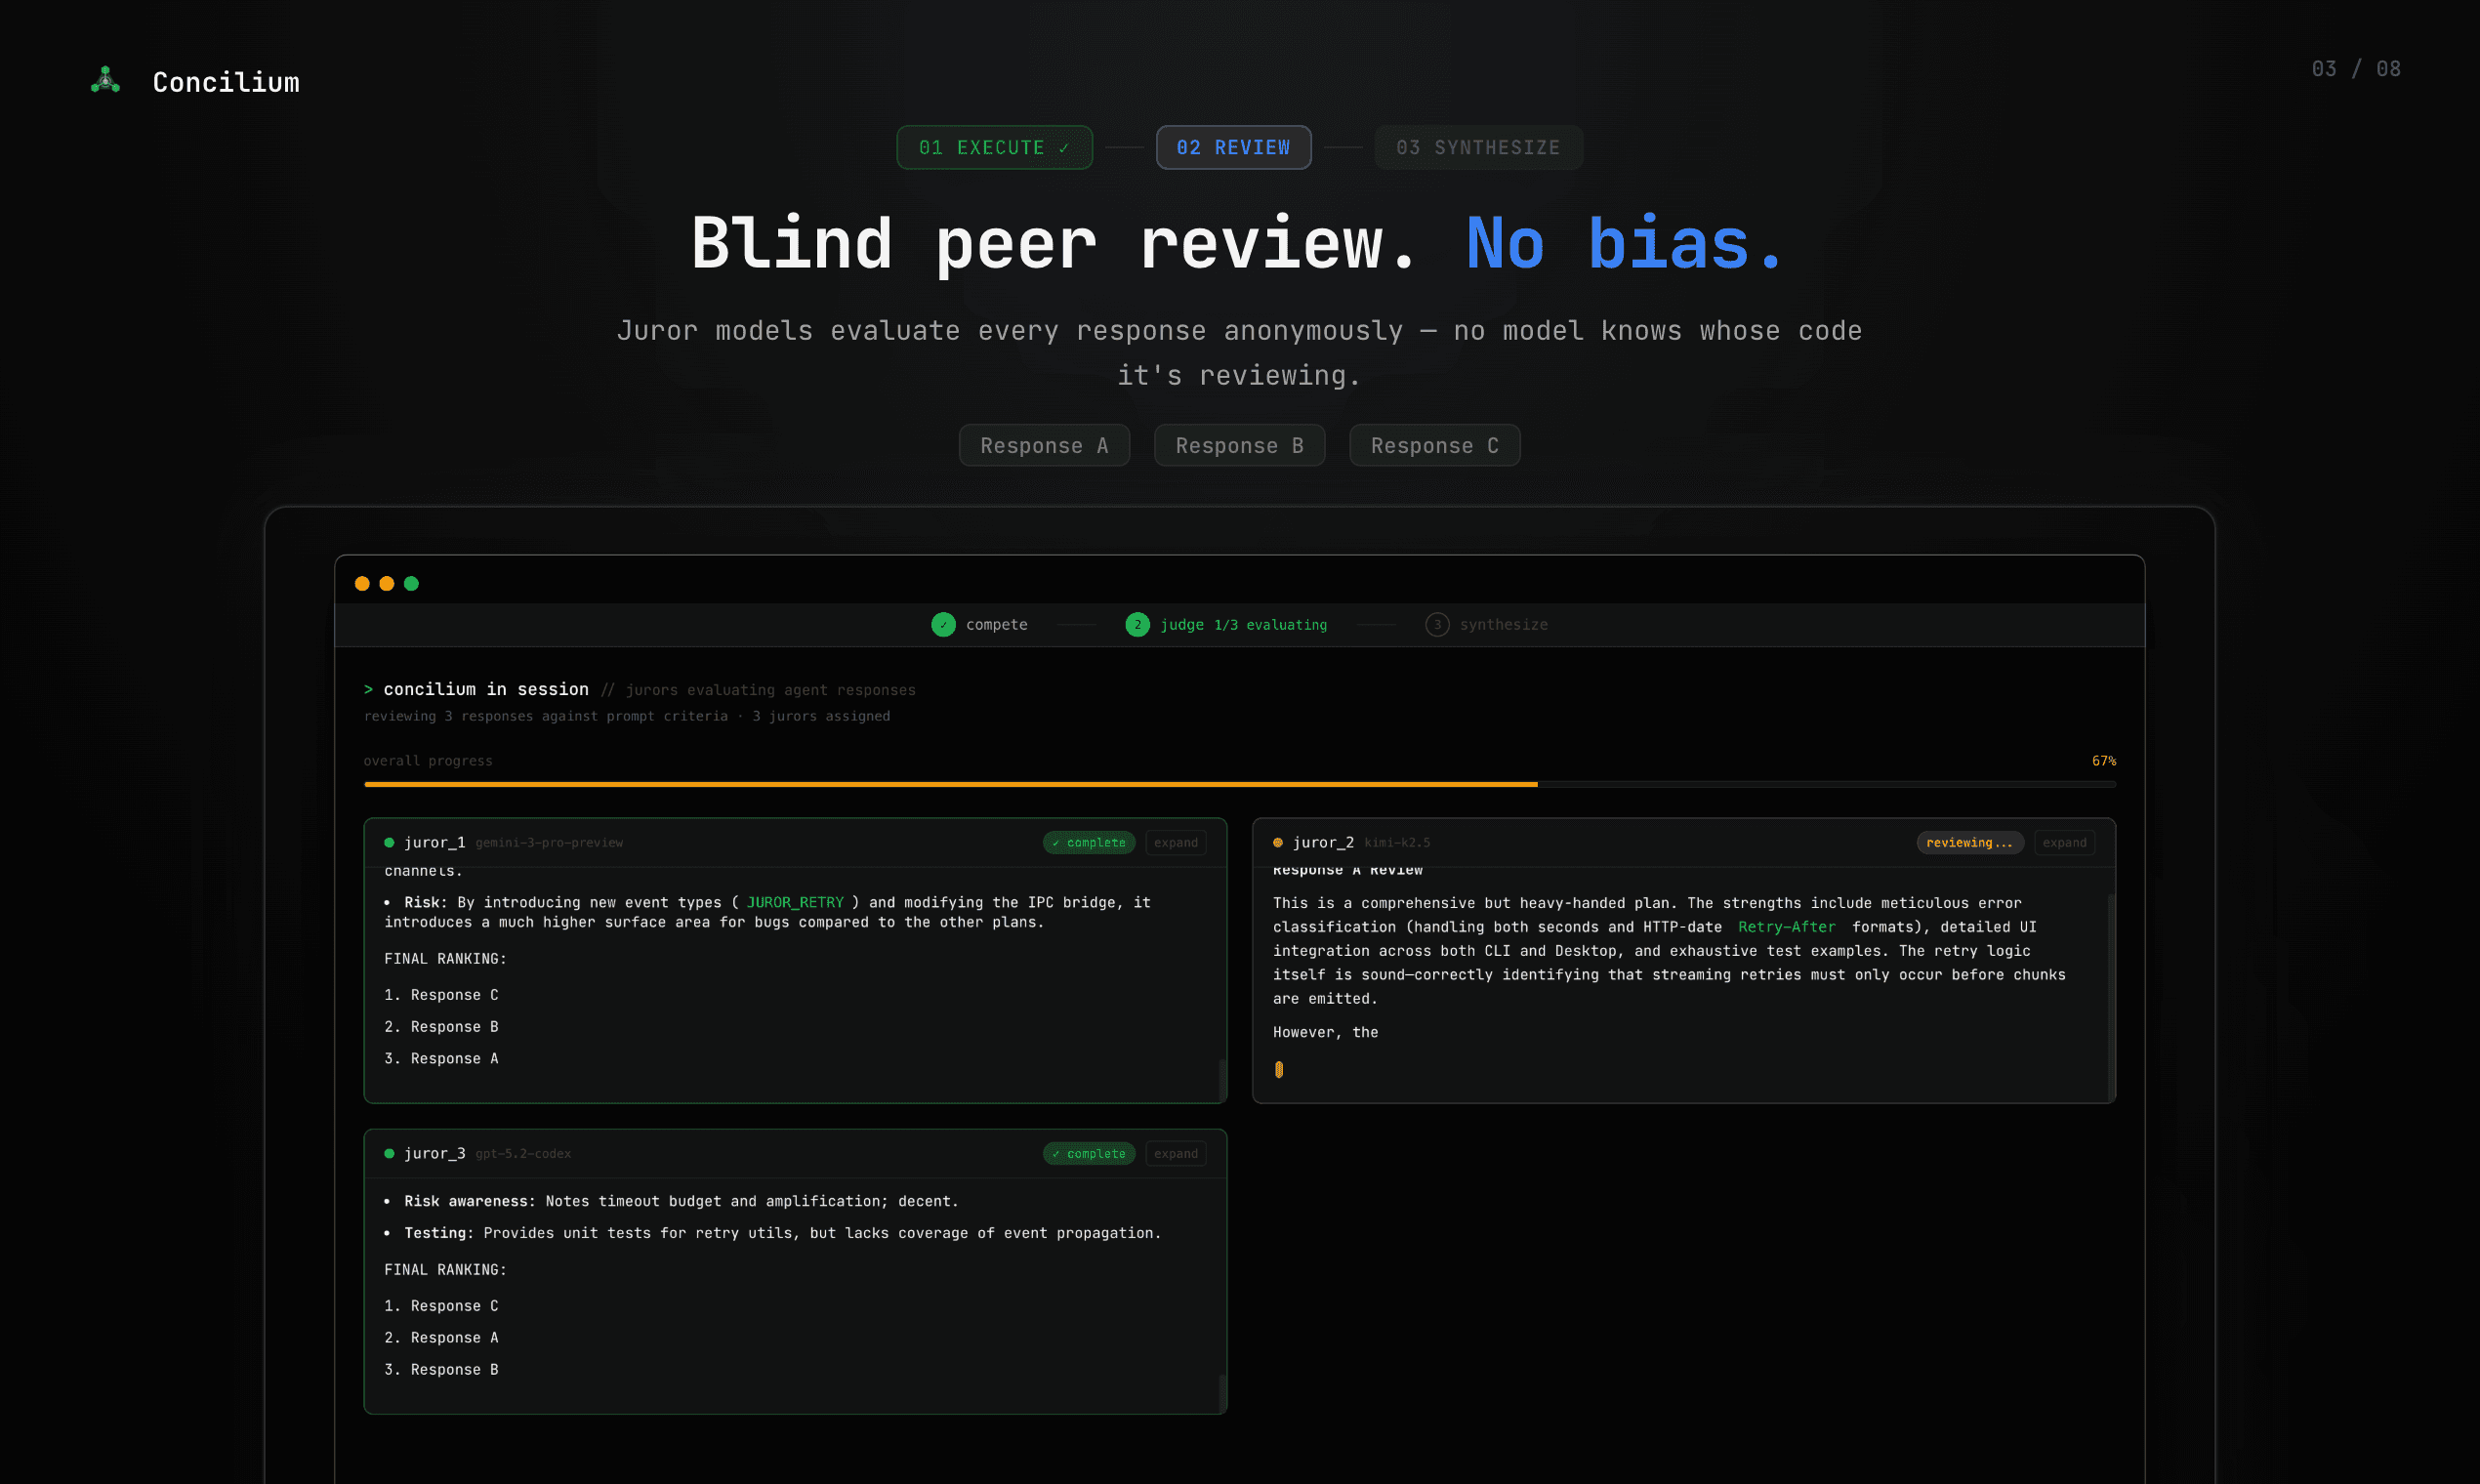Image resolution: width=2480 pixels, height=1484 pixels.
Task: Expand the juror_3 review panel
Action: coord(1176,1153)
